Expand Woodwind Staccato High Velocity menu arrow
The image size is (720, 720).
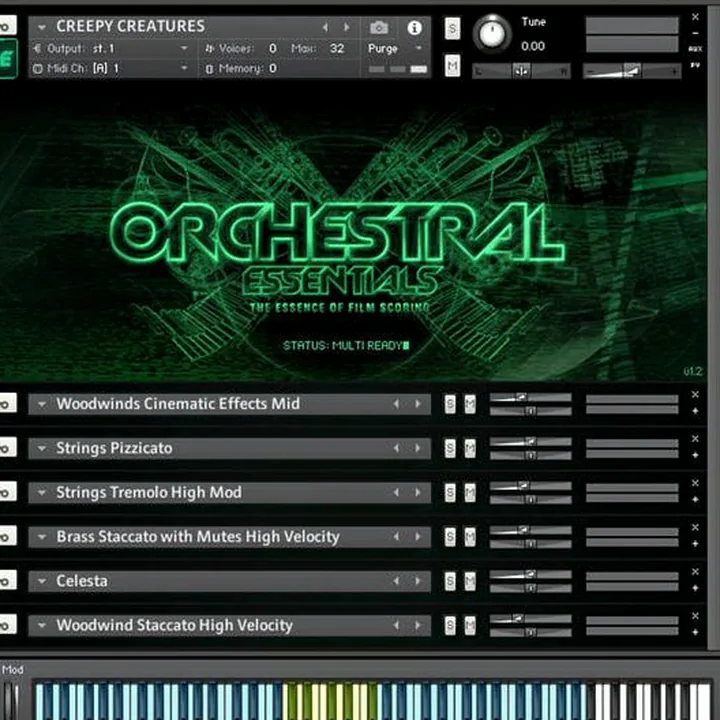[x=42, y=625]
